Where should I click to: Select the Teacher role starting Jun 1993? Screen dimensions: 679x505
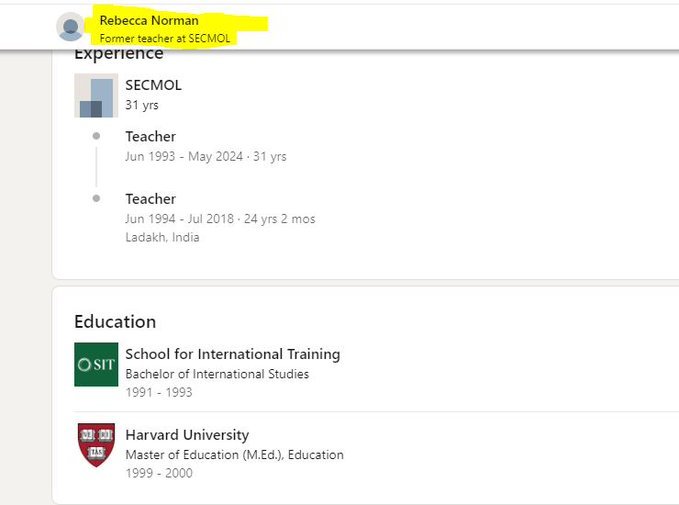point(151,136)
